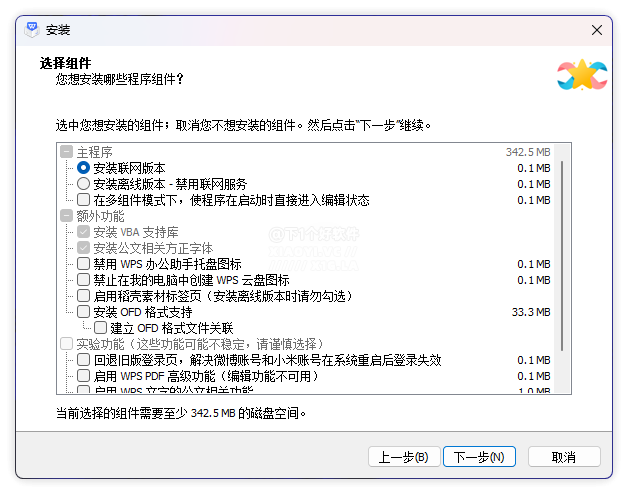This screenshot has height=494, width=628.
Task: Click 取消 button to cancel install
Action: 564,457
